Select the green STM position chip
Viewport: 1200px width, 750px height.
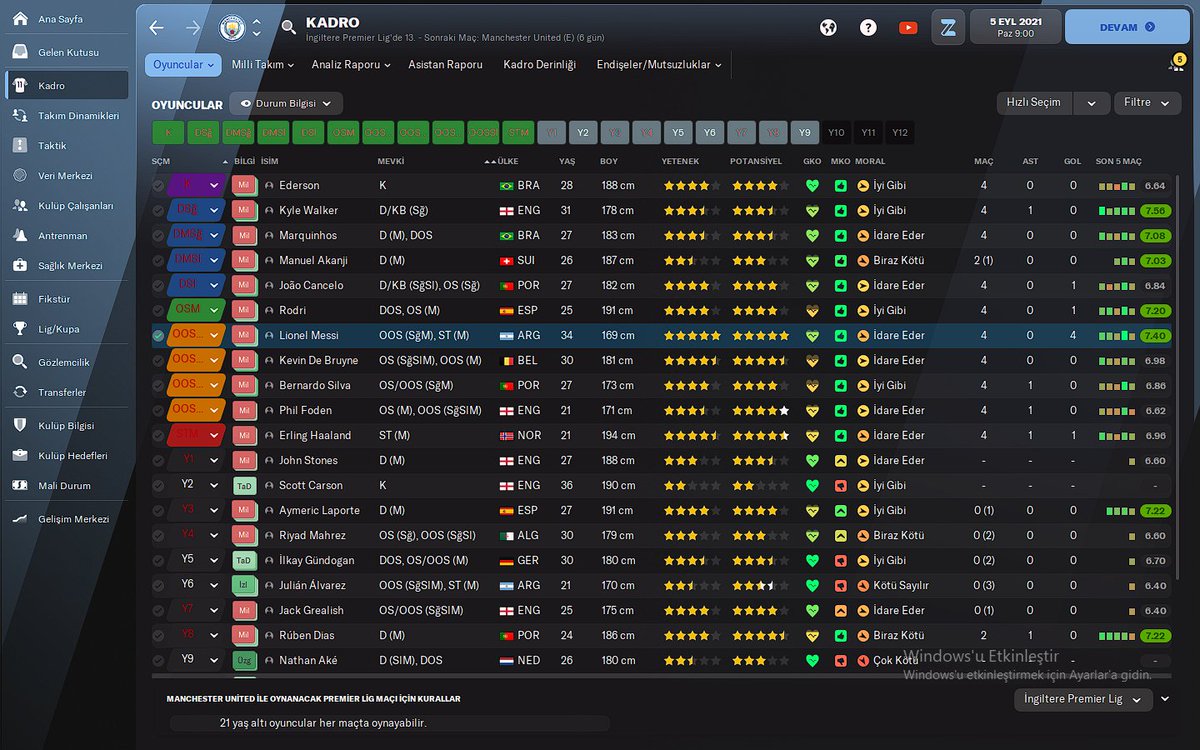(517, 132)
